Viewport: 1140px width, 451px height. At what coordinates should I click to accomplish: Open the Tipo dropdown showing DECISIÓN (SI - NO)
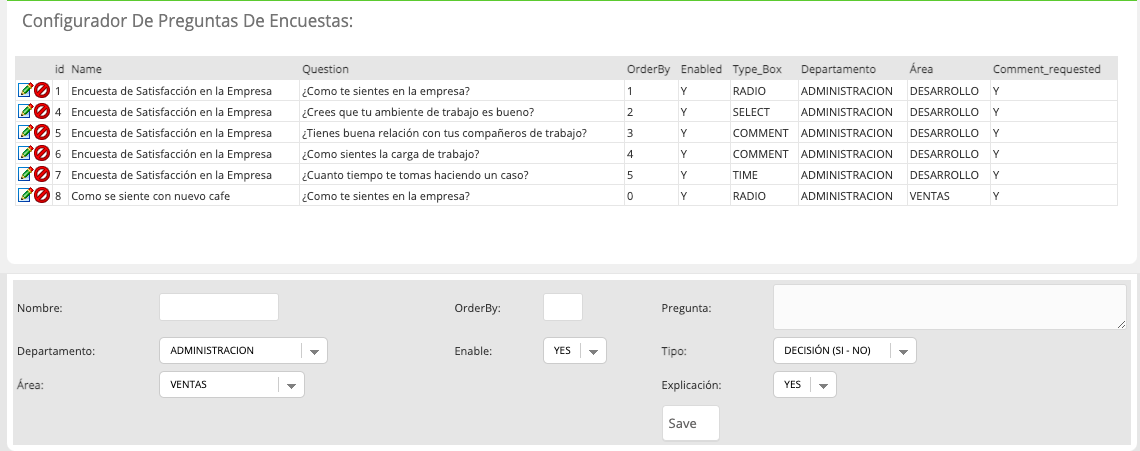pyautogui.click(x=845, y=351)
